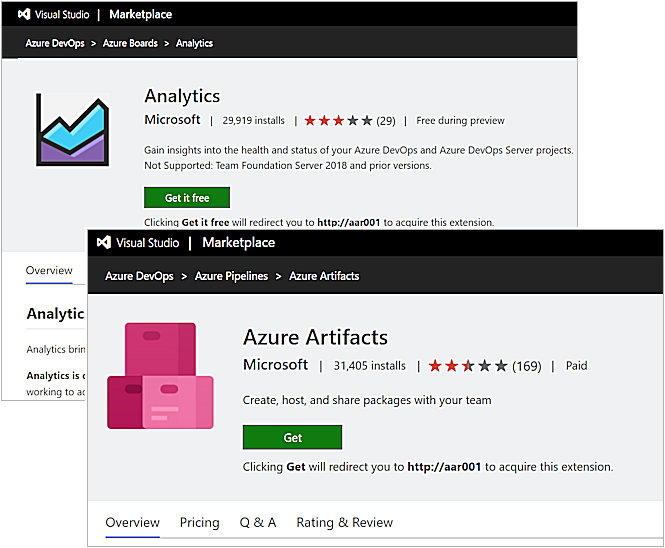This screenshot has height=548, width=665.
Task: Click the Visual Studio logo in Analytics window
Action: [24, 14]
